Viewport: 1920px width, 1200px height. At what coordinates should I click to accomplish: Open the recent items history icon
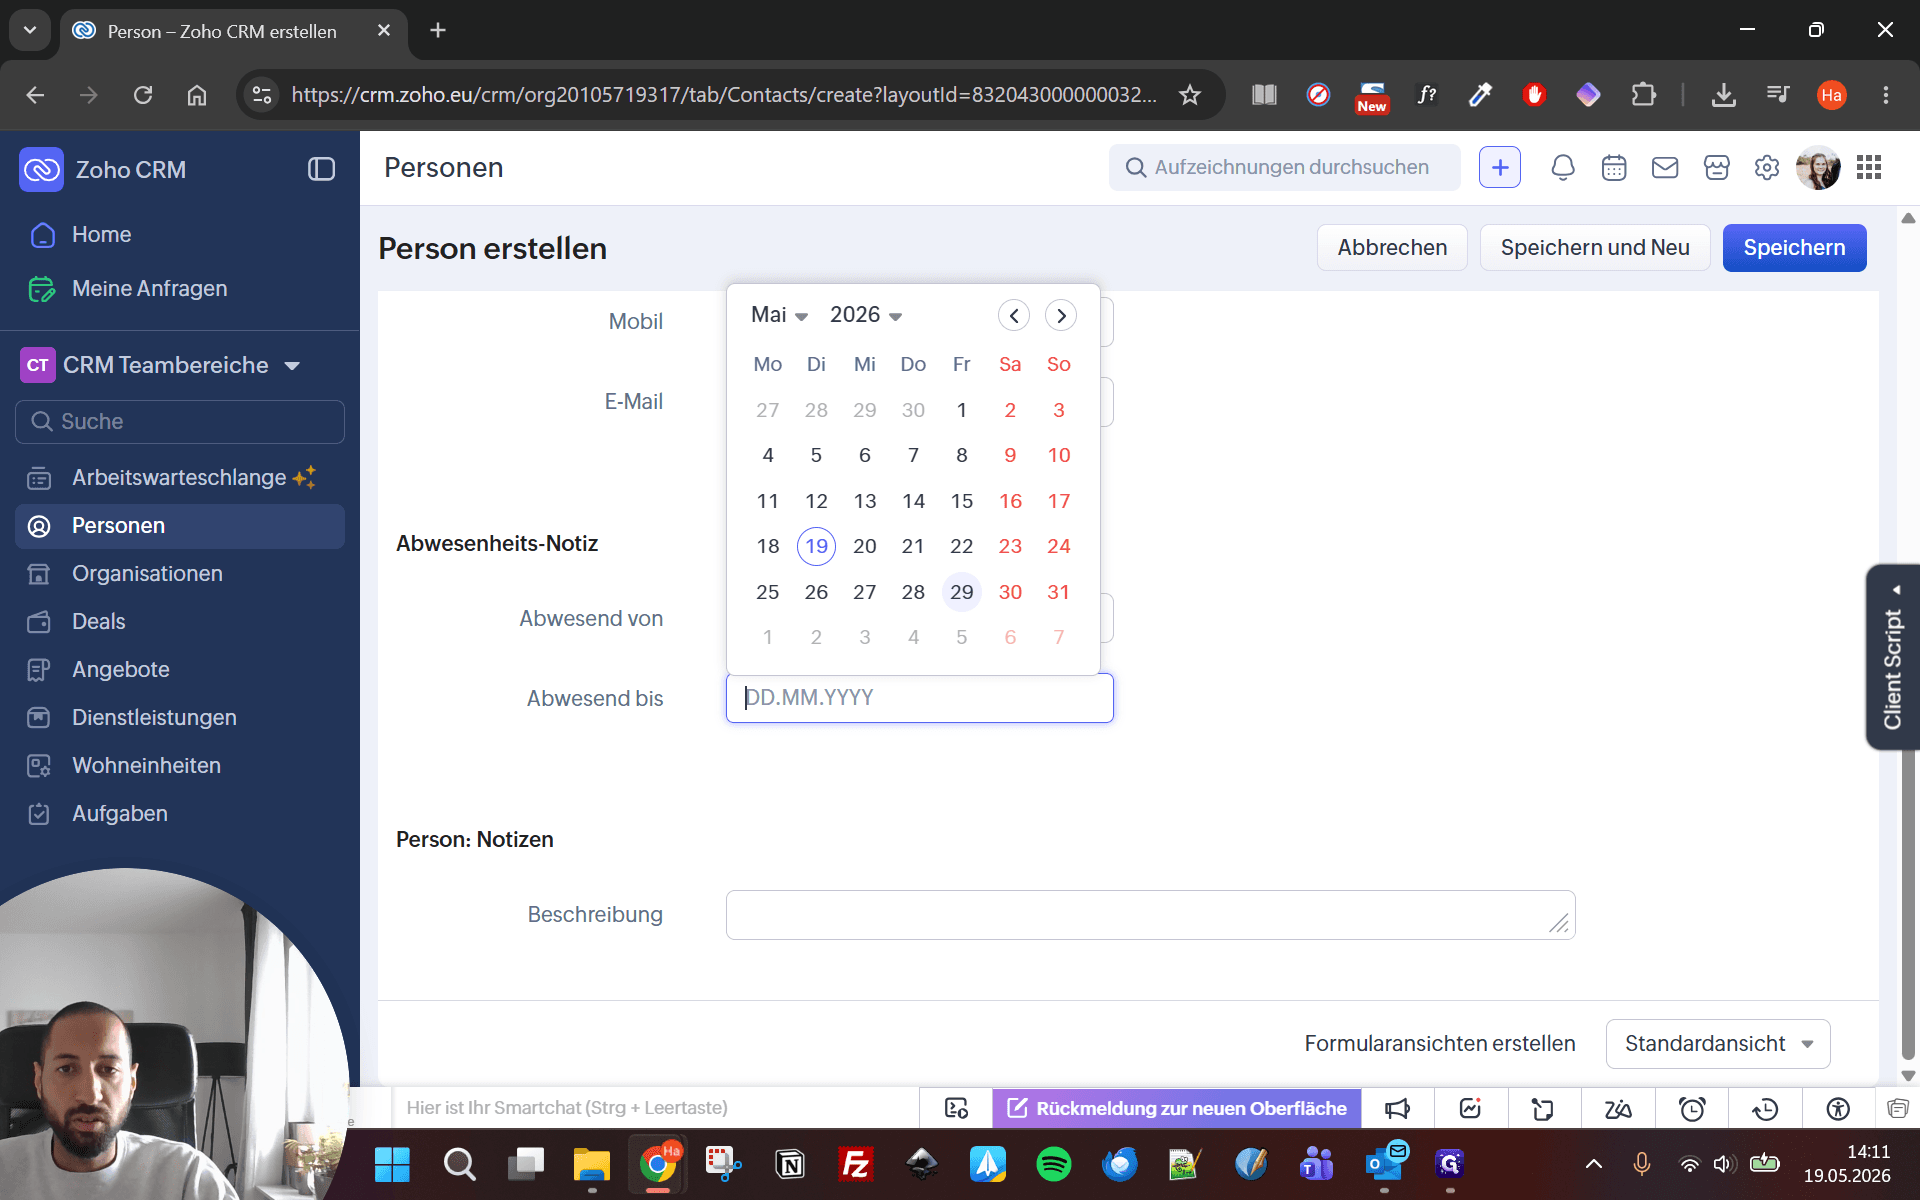point(1765,1108)
